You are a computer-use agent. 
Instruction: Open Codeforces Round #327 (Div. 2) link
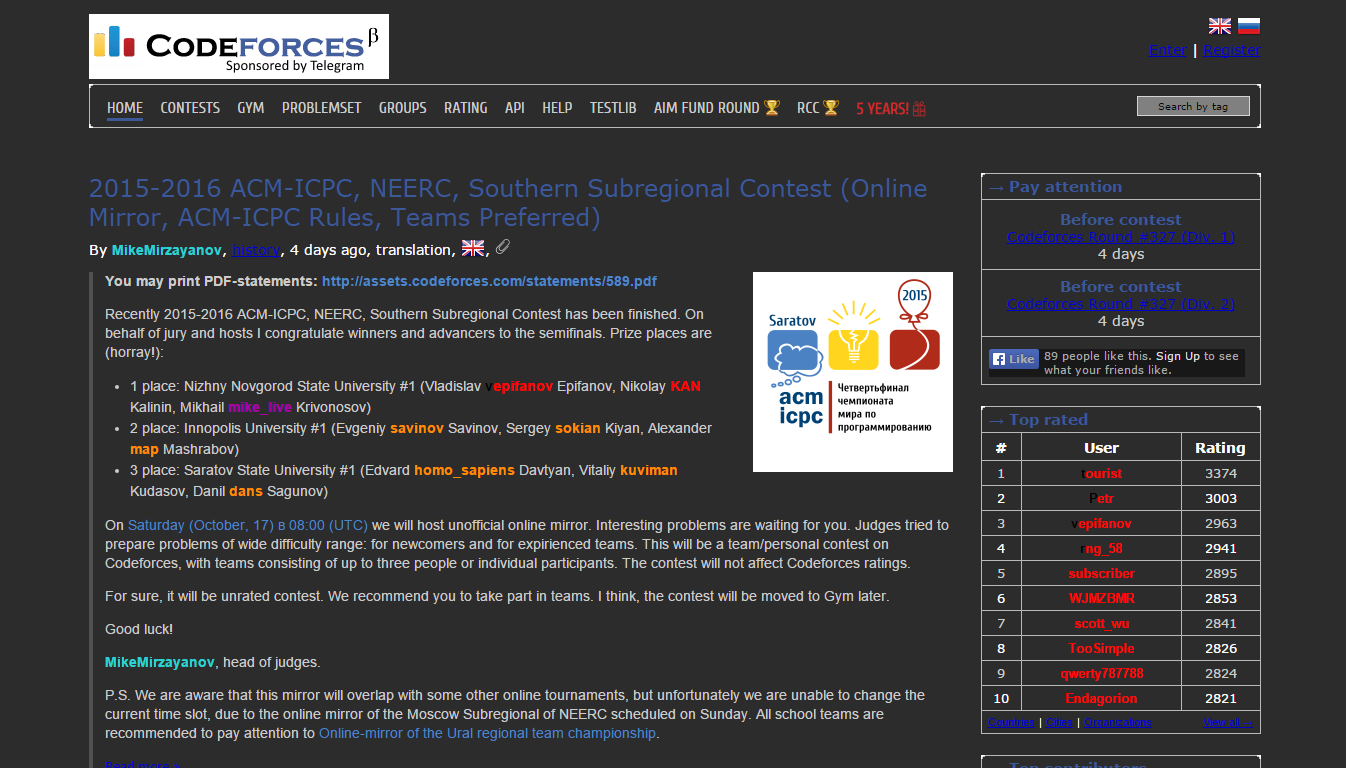1121,304
